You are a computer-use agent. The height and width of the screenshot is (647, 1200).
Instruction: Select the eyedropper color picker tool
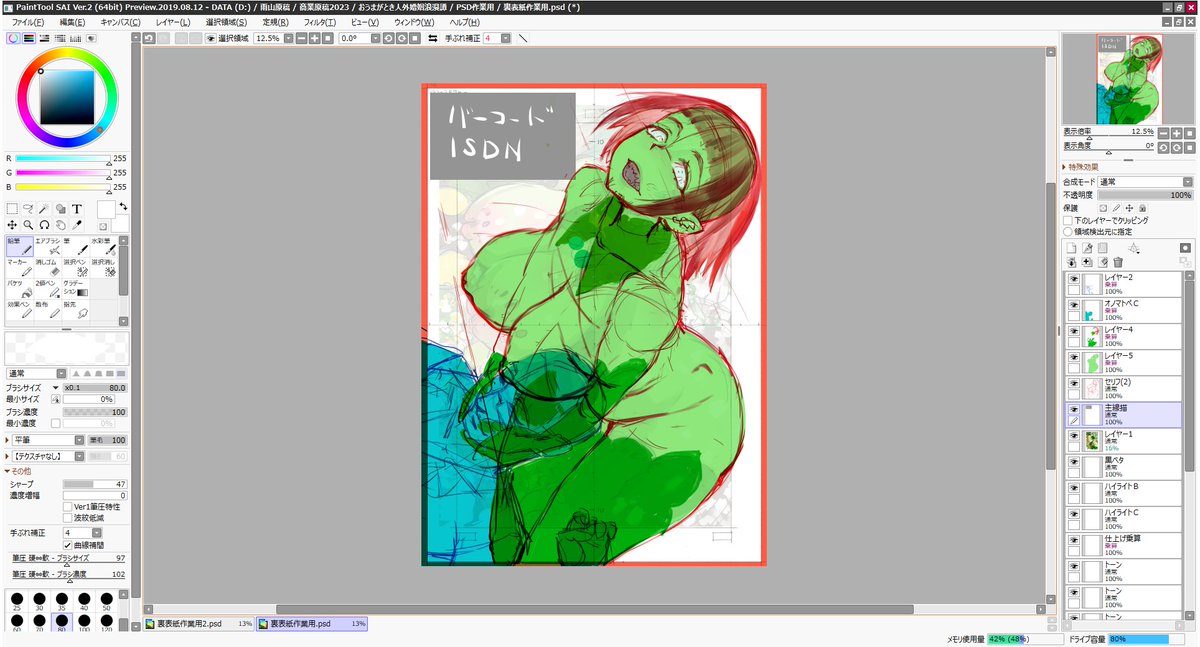(x=77, y=225)
